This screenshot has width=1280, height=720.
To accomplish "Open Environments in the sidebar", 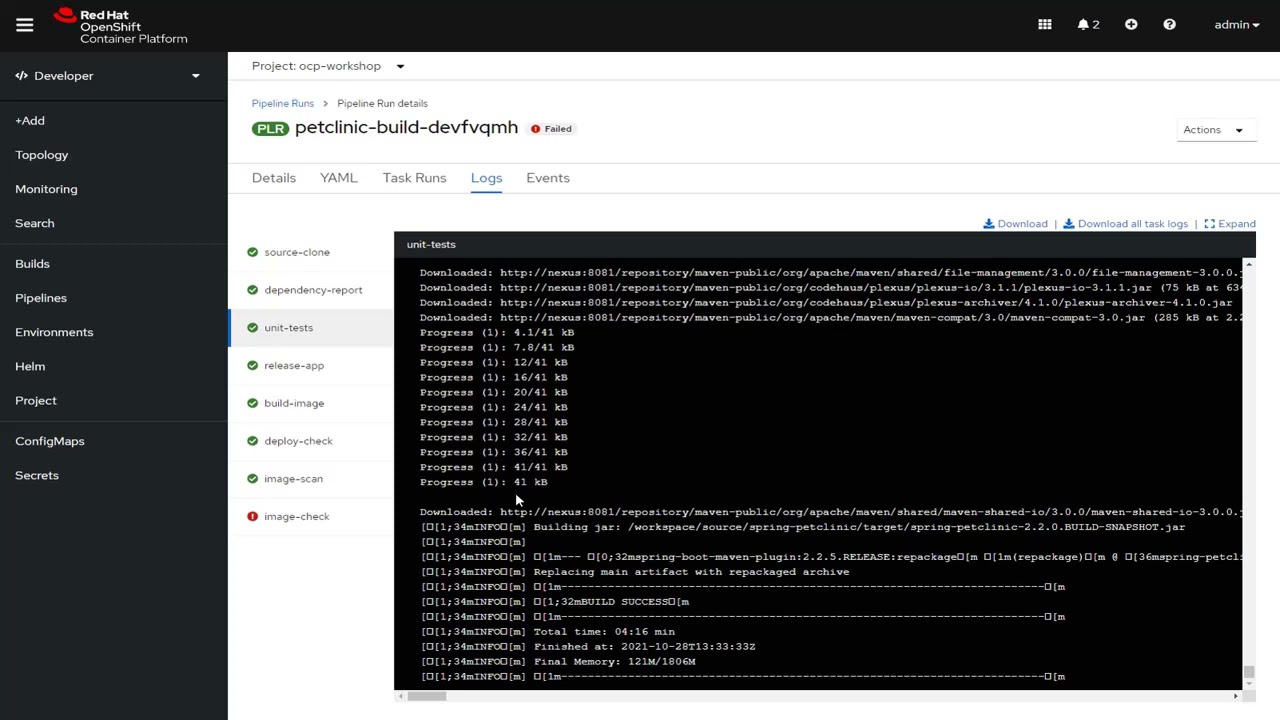I will coord(54,332).
